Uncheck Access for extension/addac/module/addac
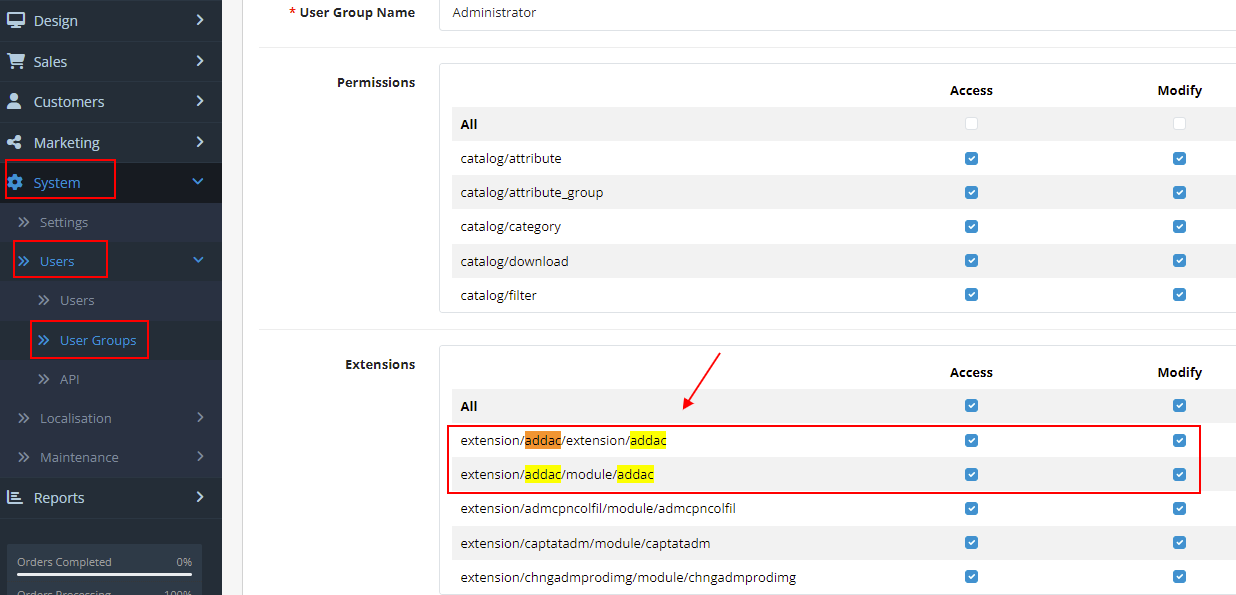Image resolution: width=1236 pixels, height=595 pixels. (971, 474)
